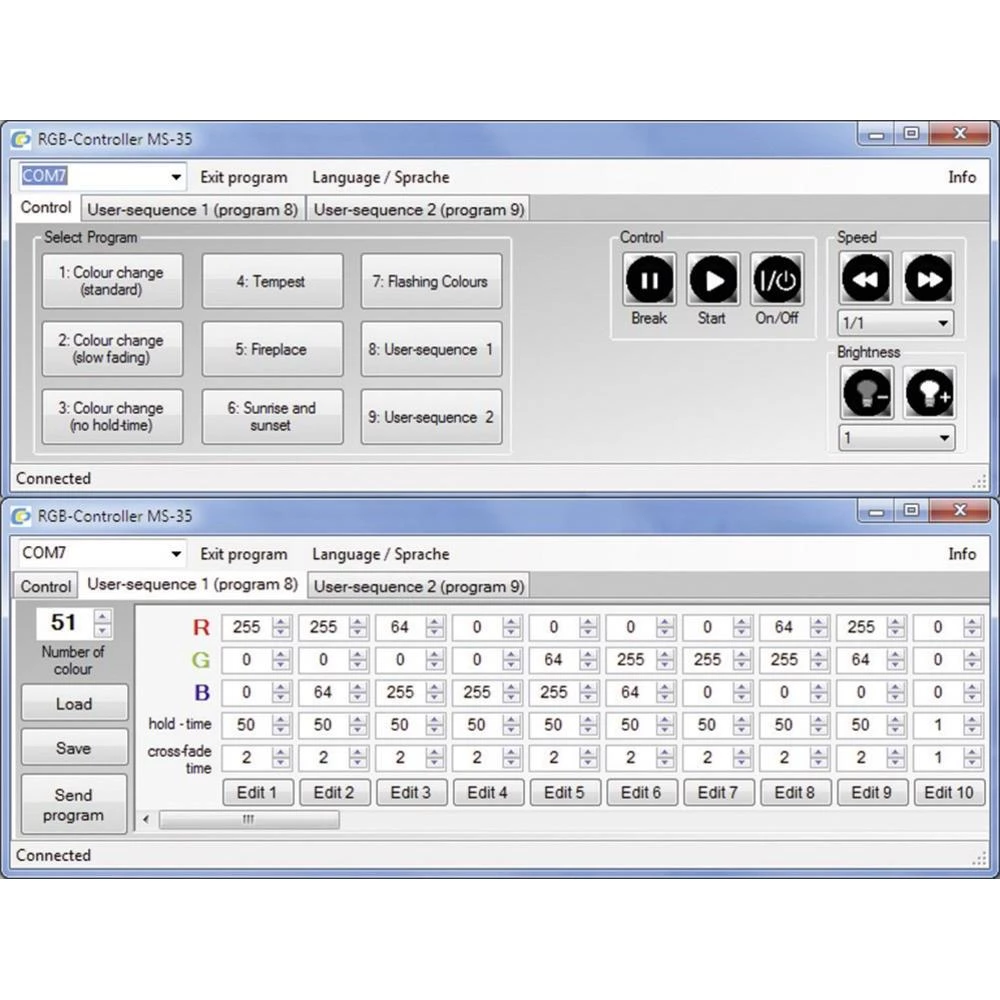1000x1000 pixels.
Task: Toggle the On/Off power icon
Action: tap(777, 280)
